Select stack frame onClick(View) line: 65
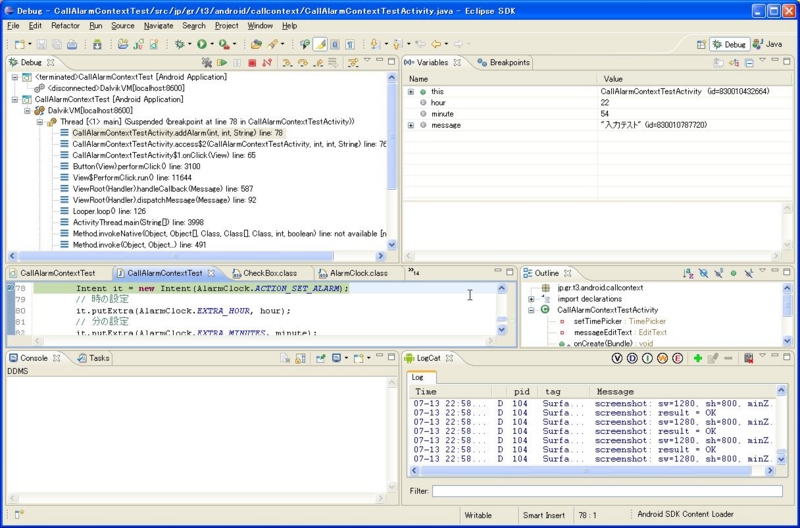This screenshot has width=800, height=528. point(164,155)
